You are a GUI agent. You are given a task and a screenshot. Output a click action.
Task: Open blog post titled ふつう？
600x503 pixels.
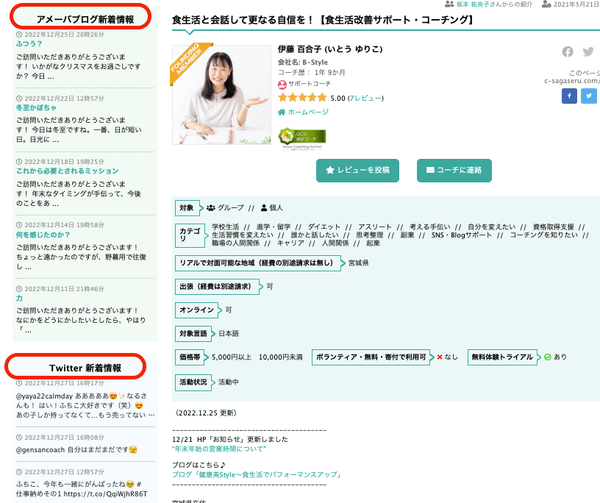(28, 44)
